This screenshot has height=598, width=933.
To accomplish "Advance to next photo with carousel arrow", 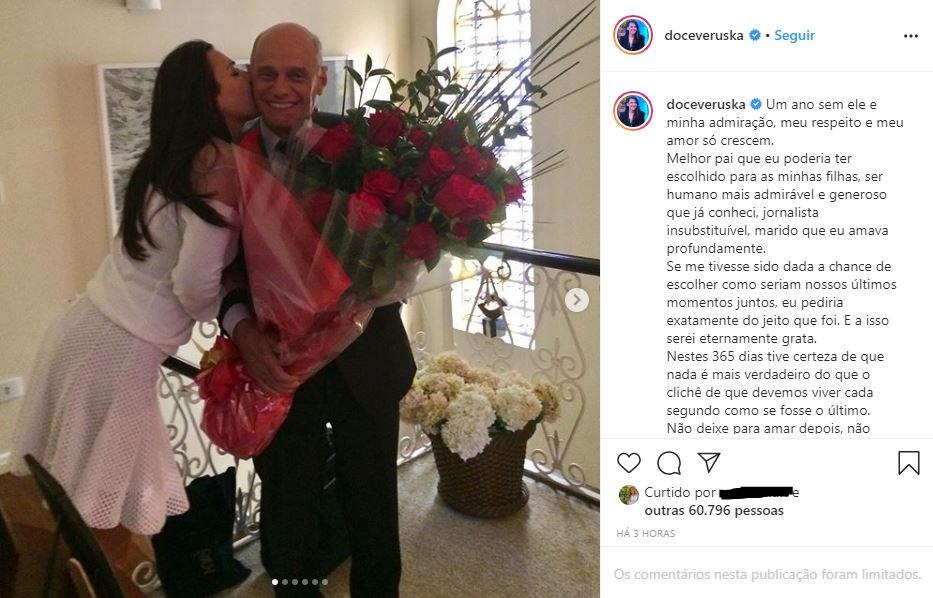I will [576, 300].
